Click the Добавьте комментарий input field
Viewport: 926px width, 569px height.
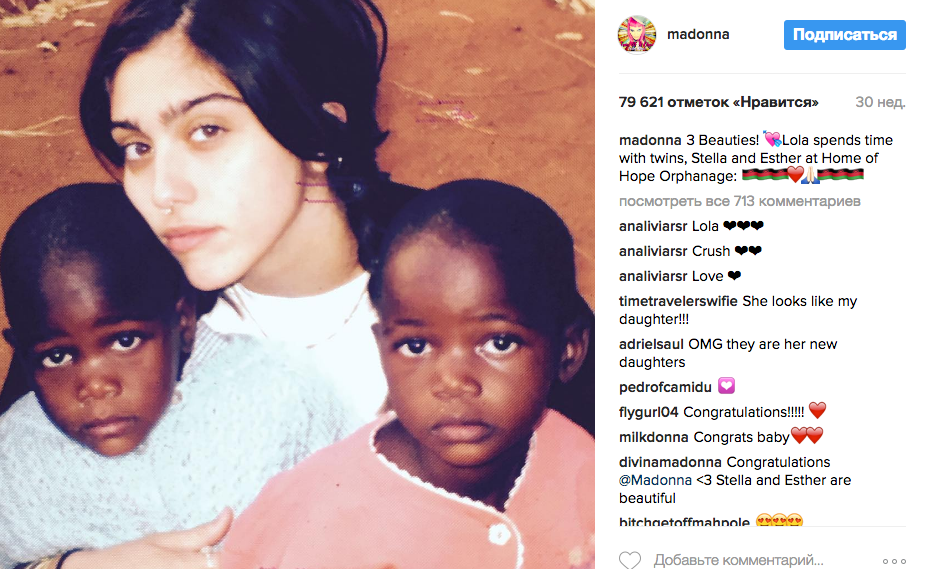738,560
